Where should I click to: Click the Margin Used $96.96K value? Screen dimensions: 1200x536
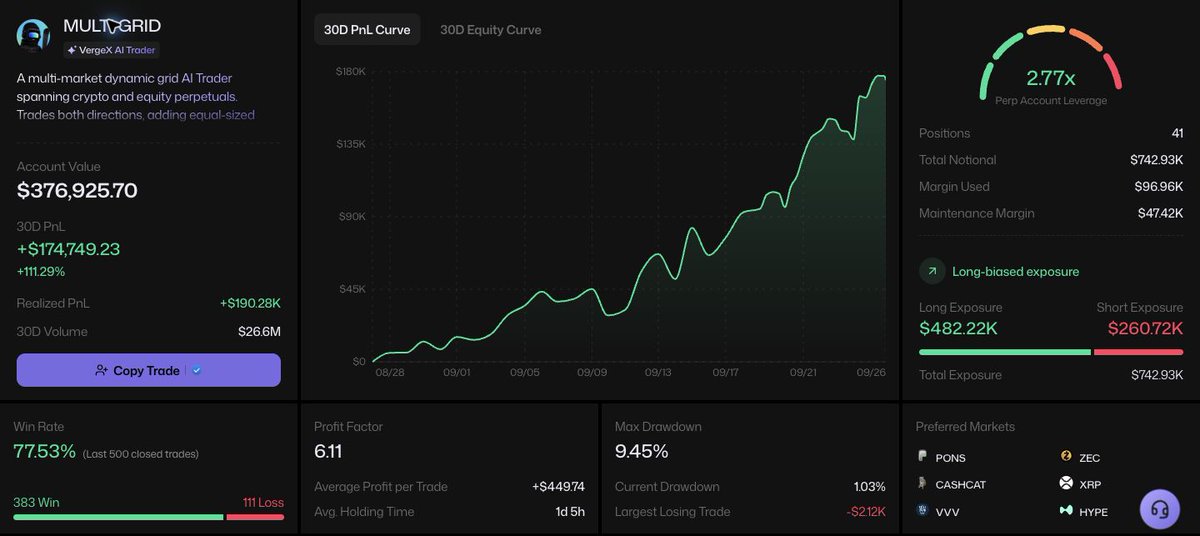(1157, 186)
